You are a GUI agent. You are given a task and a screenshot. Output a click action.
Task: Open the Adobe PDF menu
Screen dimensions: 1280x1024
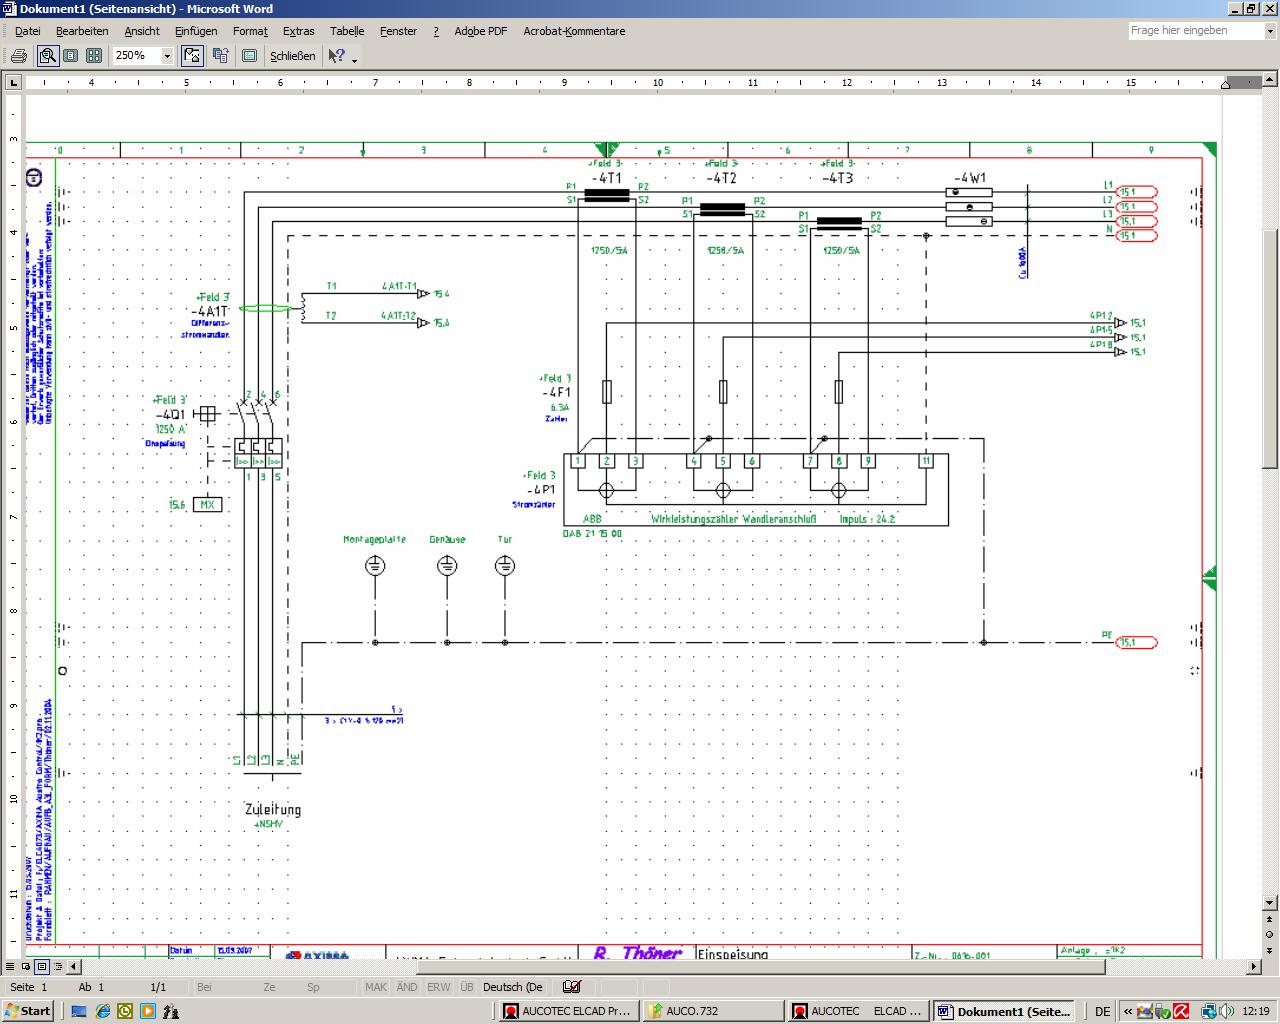click(481, 31)
